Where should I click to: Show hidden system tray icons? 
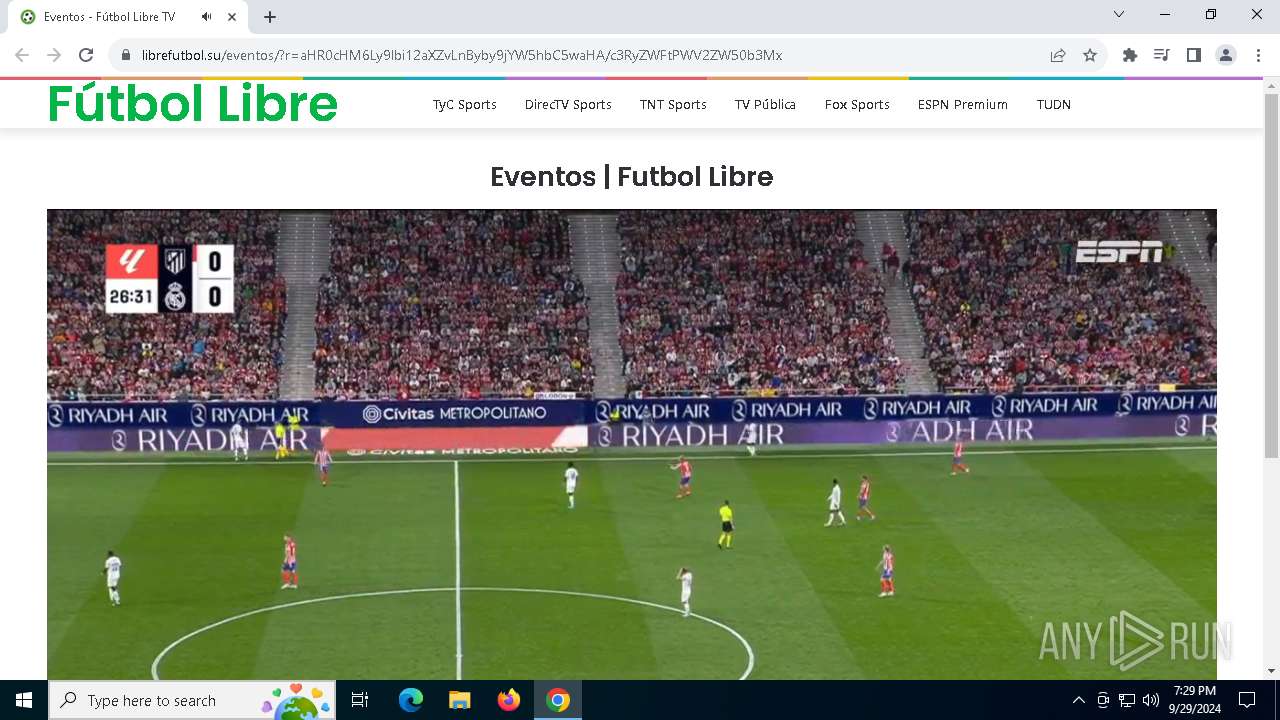pyautogui.click(x=1078, y=700)
